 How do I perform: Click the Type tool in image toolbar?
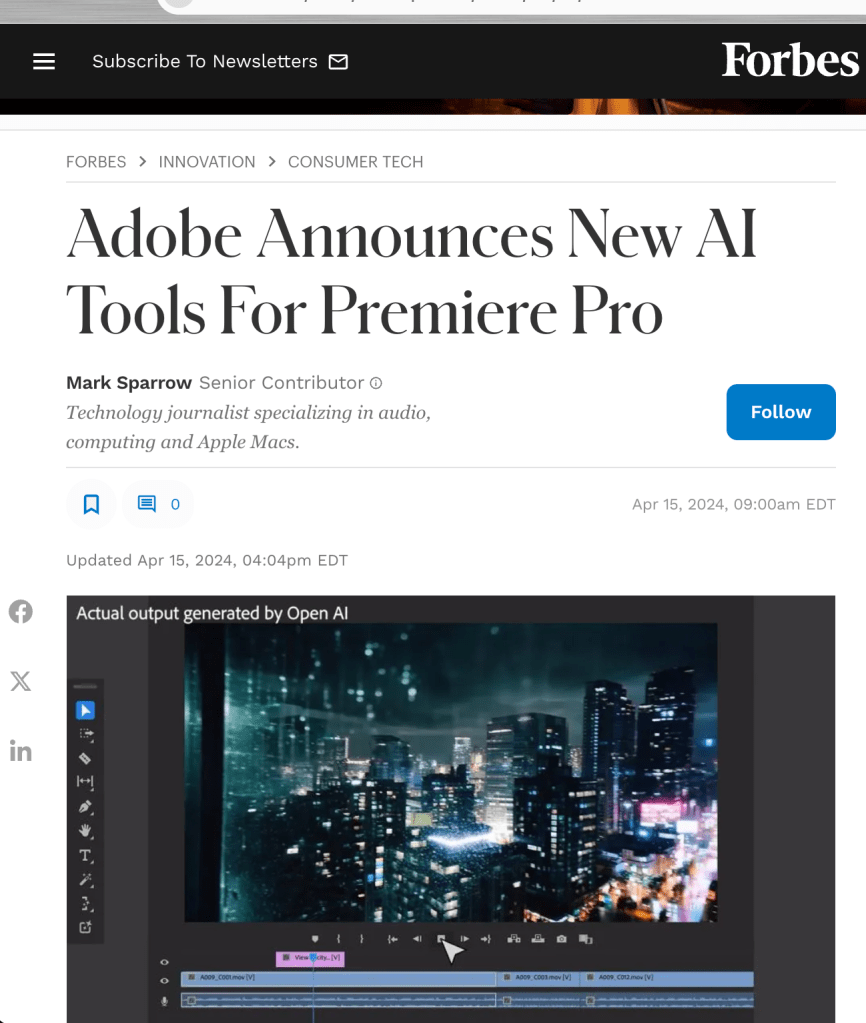[85, 855]
